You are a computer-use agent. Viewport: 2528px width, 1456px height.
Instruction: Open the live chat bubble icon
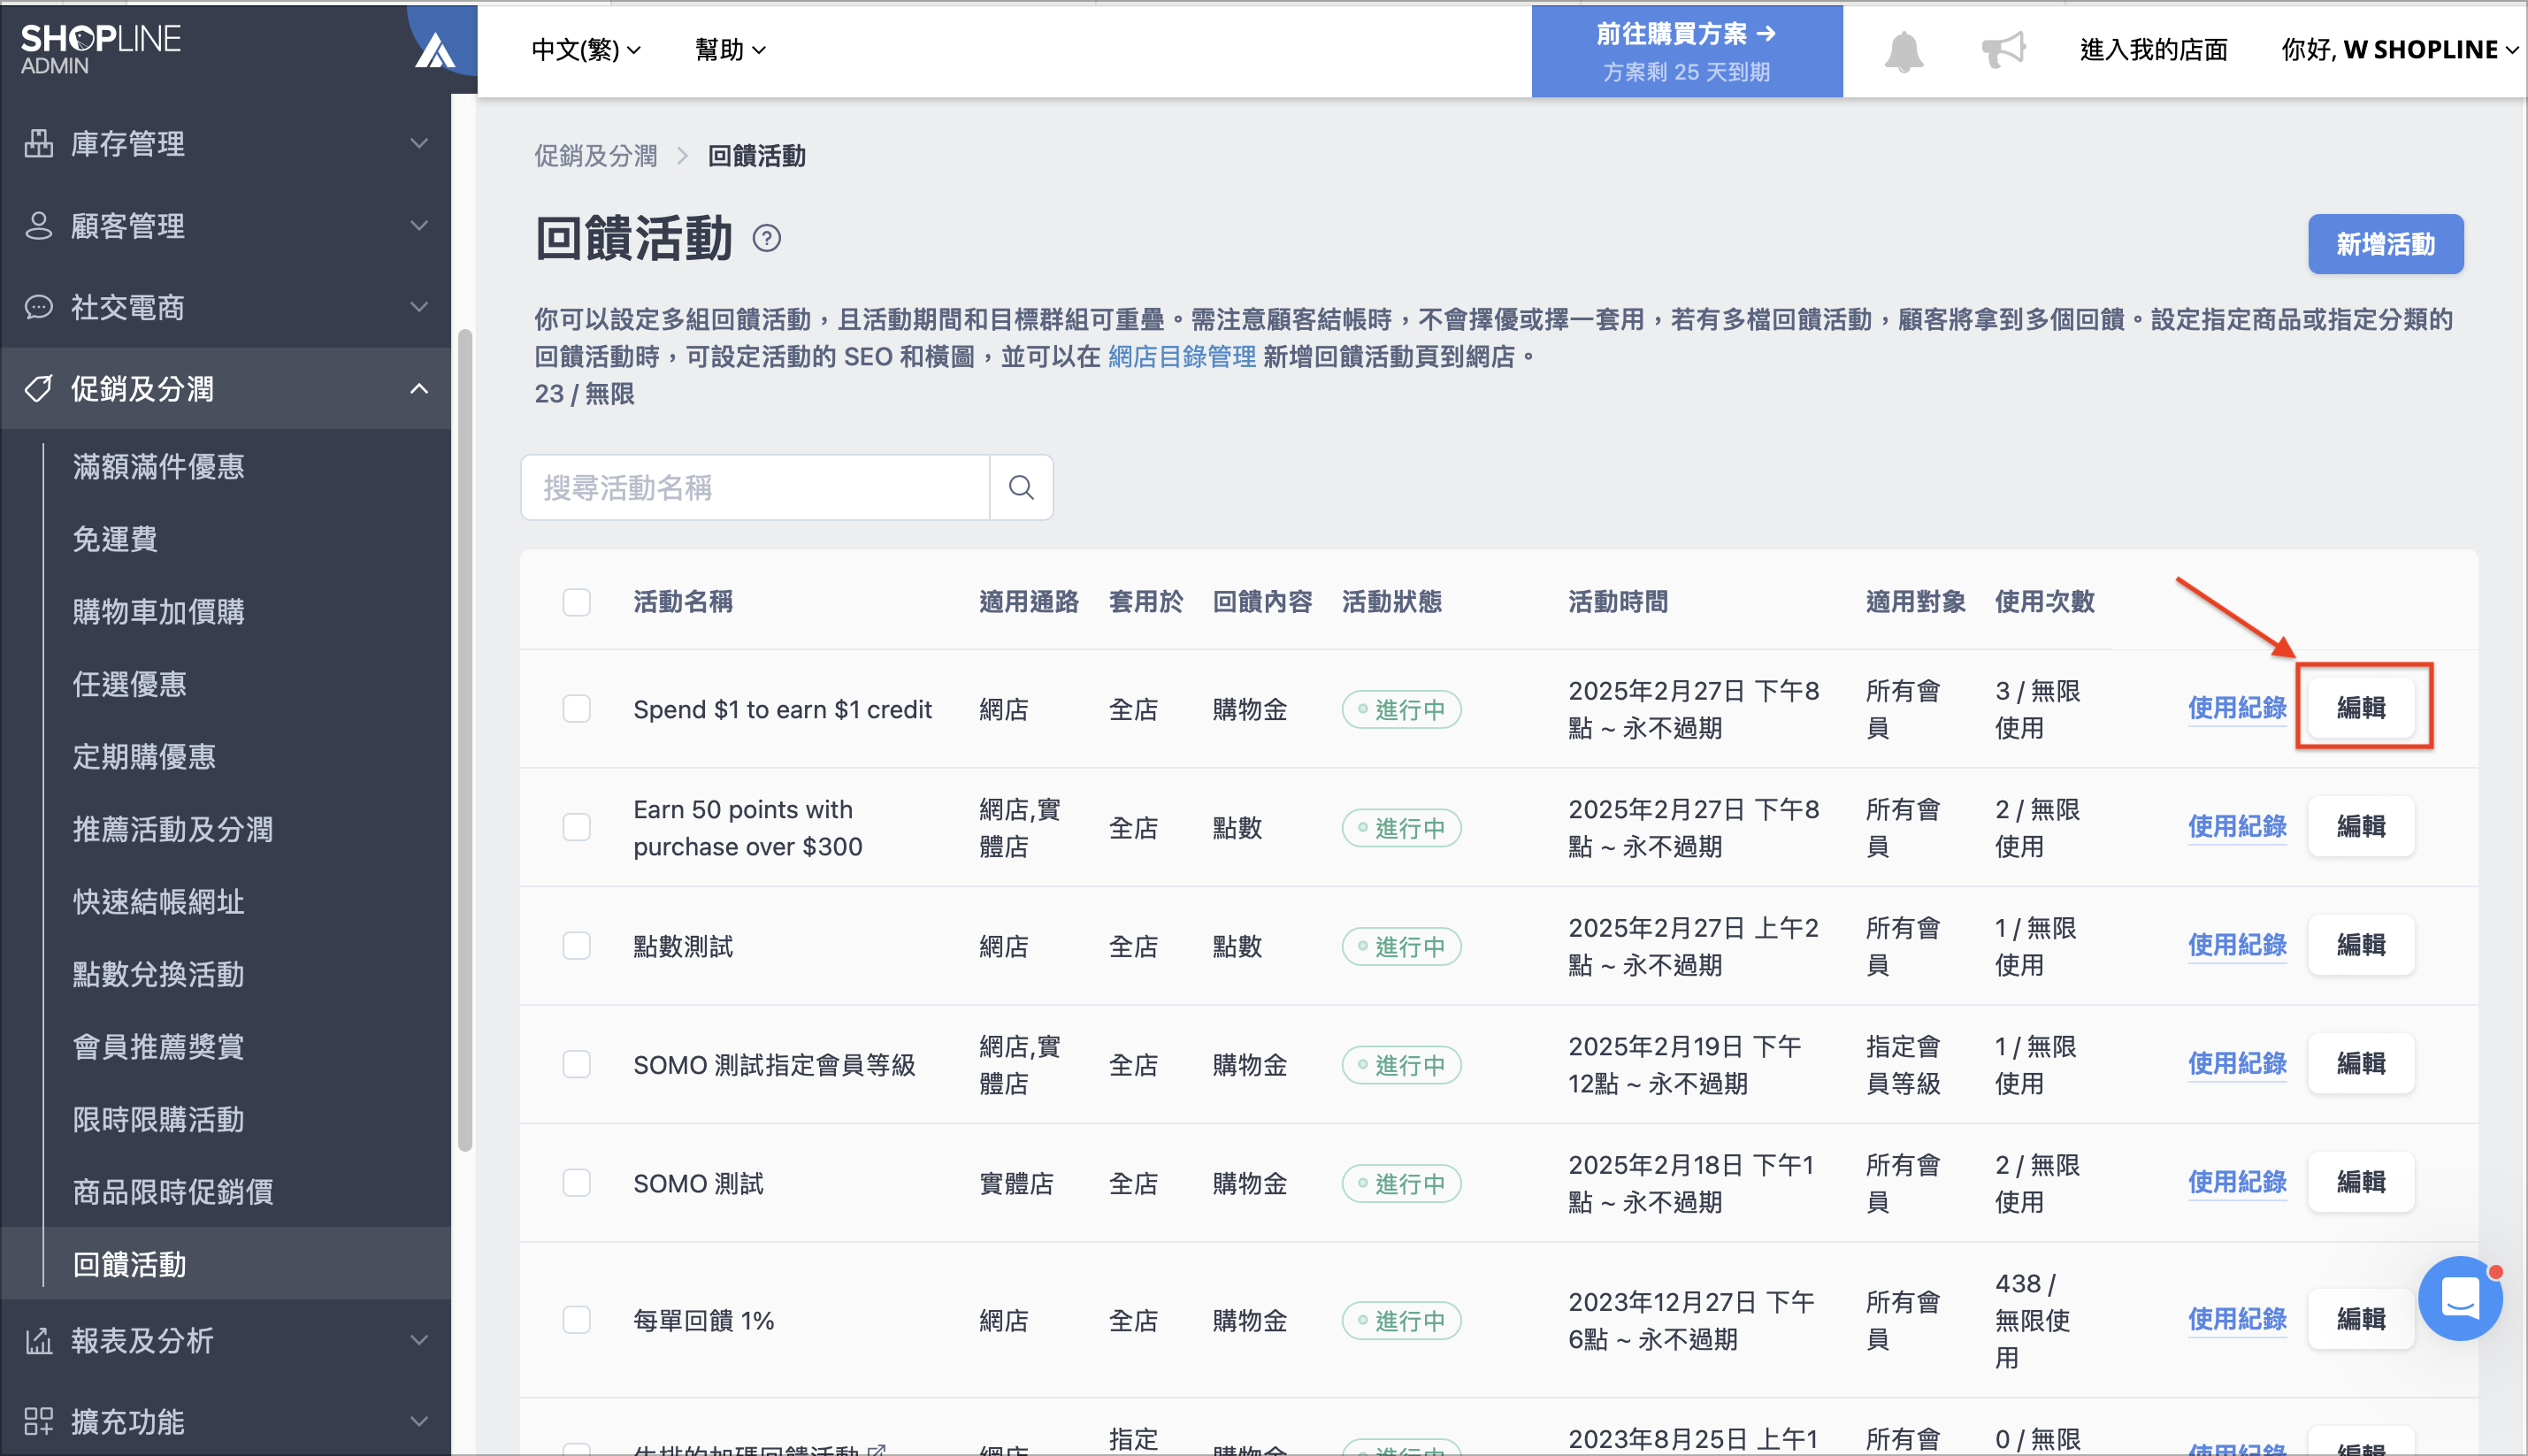click(2460, 1298)
